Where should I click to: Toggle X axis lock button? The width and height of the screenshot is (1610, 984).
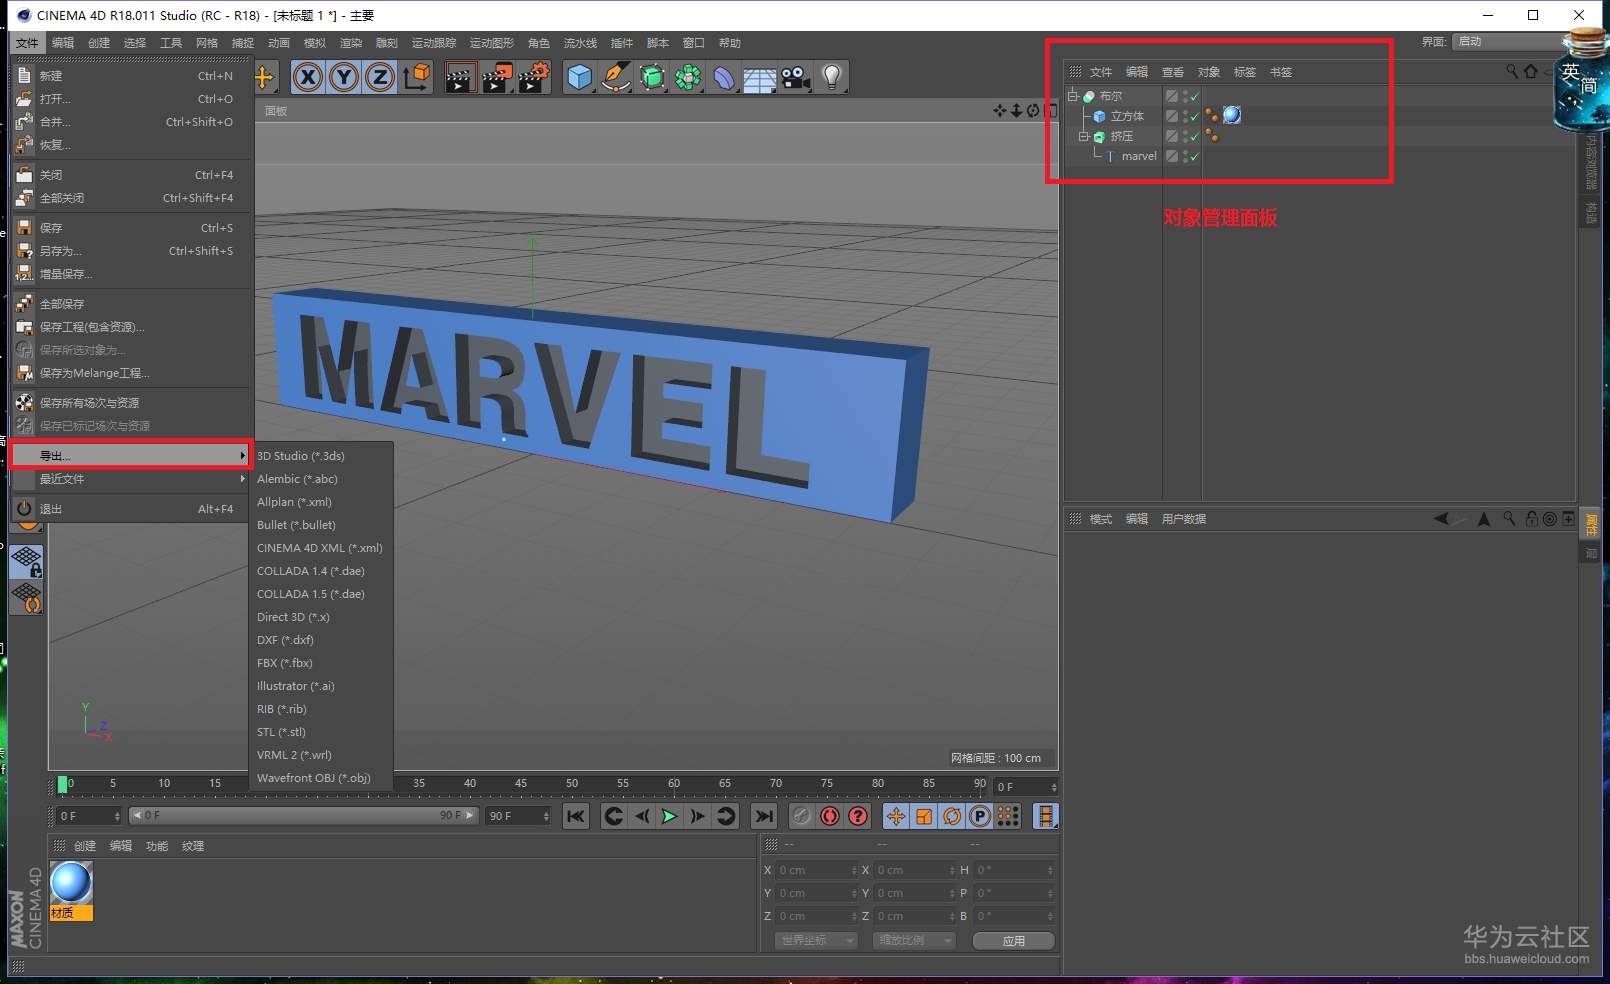(x=308, y=77)
